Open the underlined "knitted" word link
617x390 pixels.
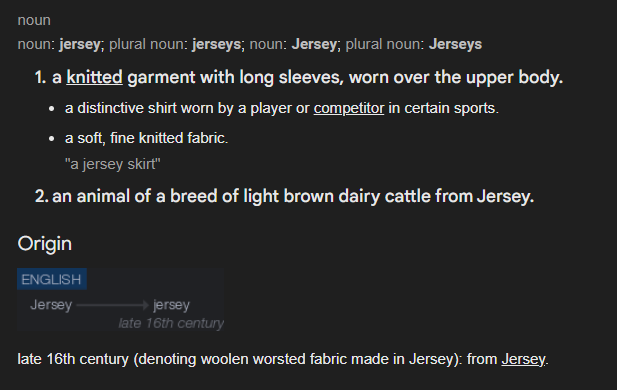click(x=94, y=77)
